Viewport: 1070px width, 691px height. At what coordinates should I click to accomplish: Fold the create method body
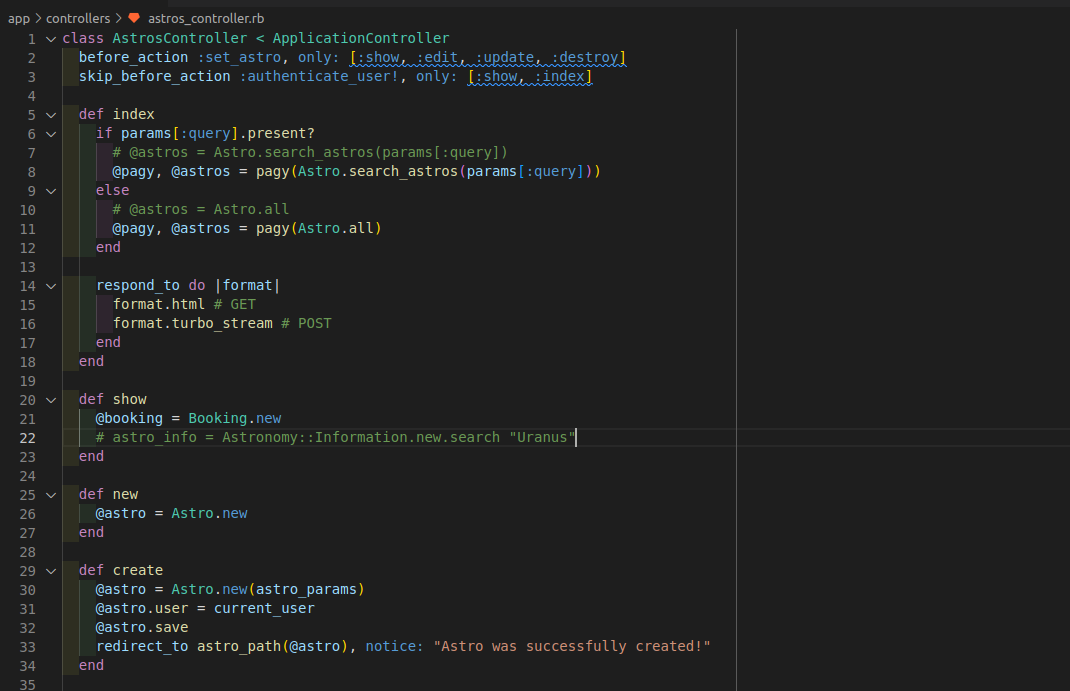point(50,570)
